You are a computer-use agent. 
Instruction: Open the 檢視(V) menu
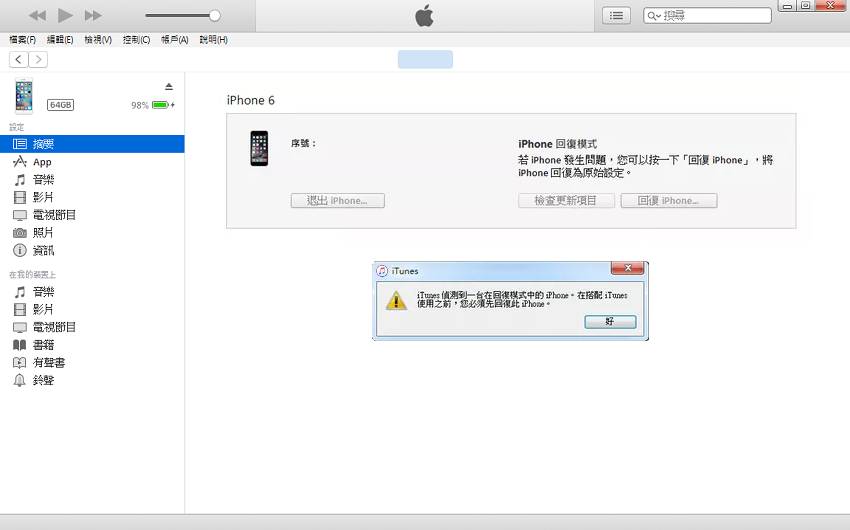tap(98, 40)
